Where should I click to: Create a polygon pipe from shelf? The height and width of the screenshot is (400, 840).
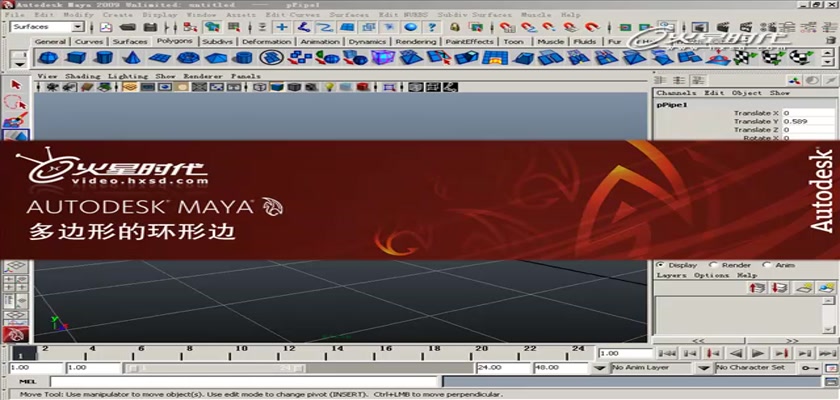point(244,57)
